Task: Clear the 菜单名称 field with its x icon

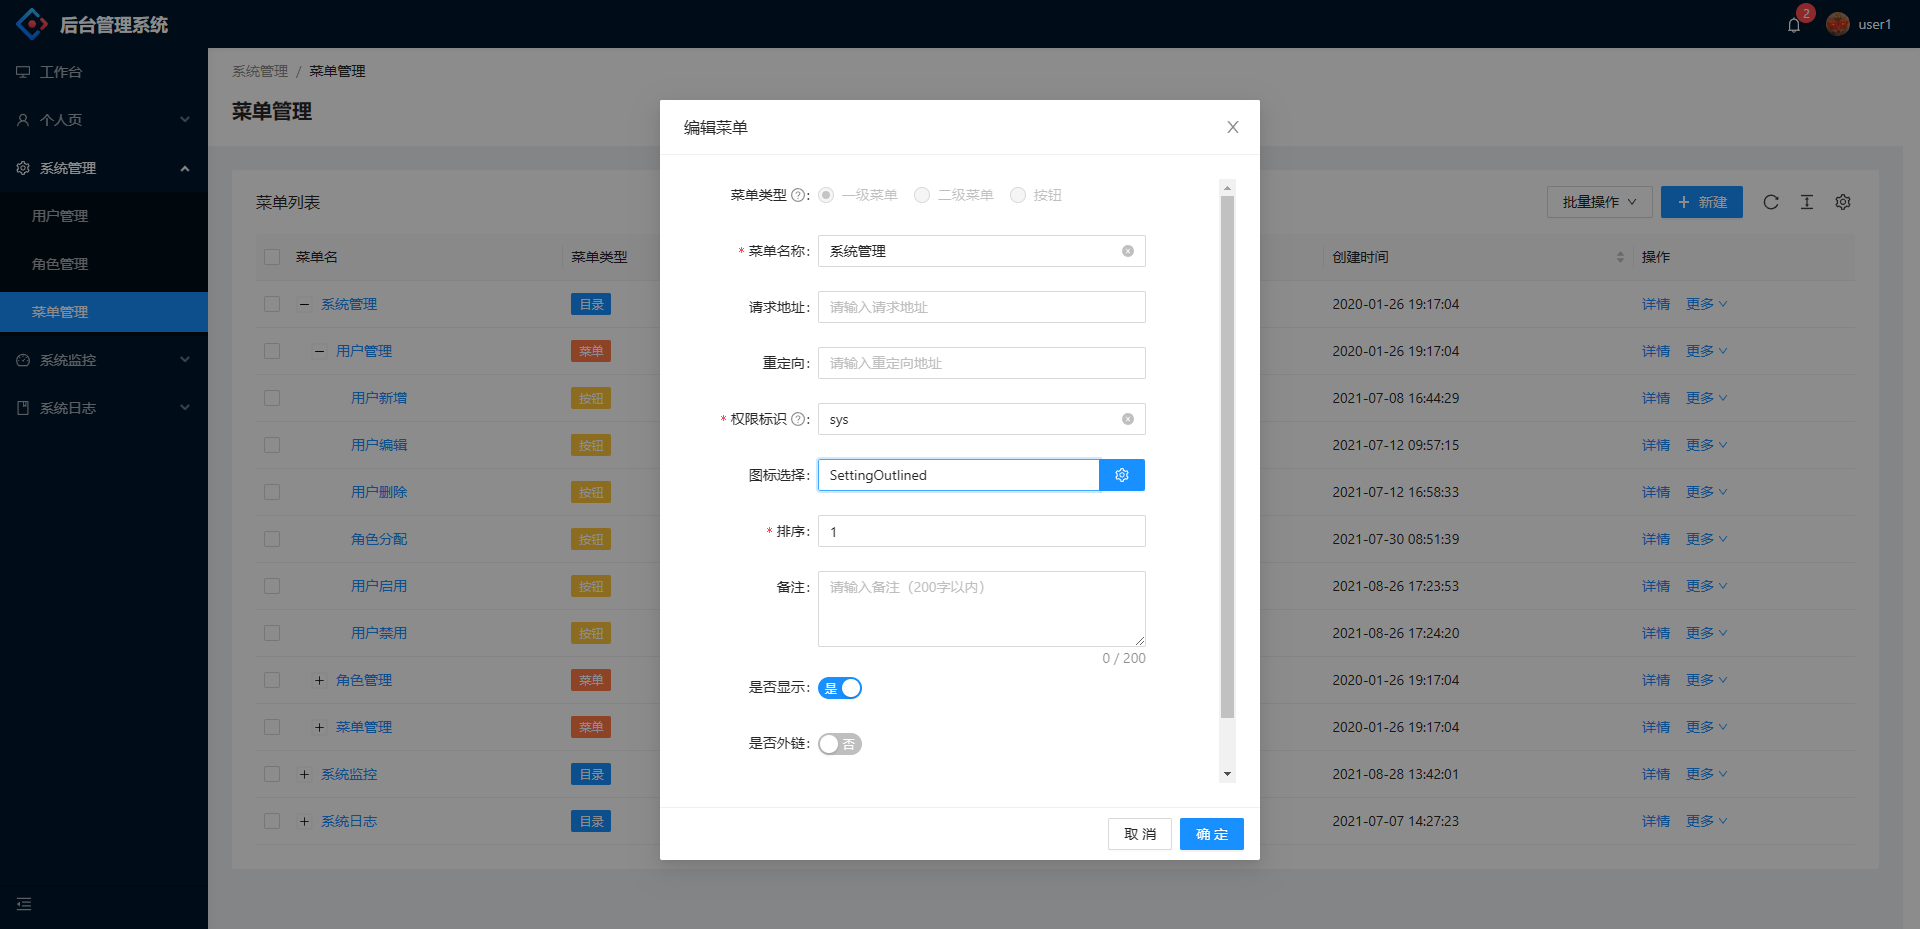Action: click(x=1129, y=251)
